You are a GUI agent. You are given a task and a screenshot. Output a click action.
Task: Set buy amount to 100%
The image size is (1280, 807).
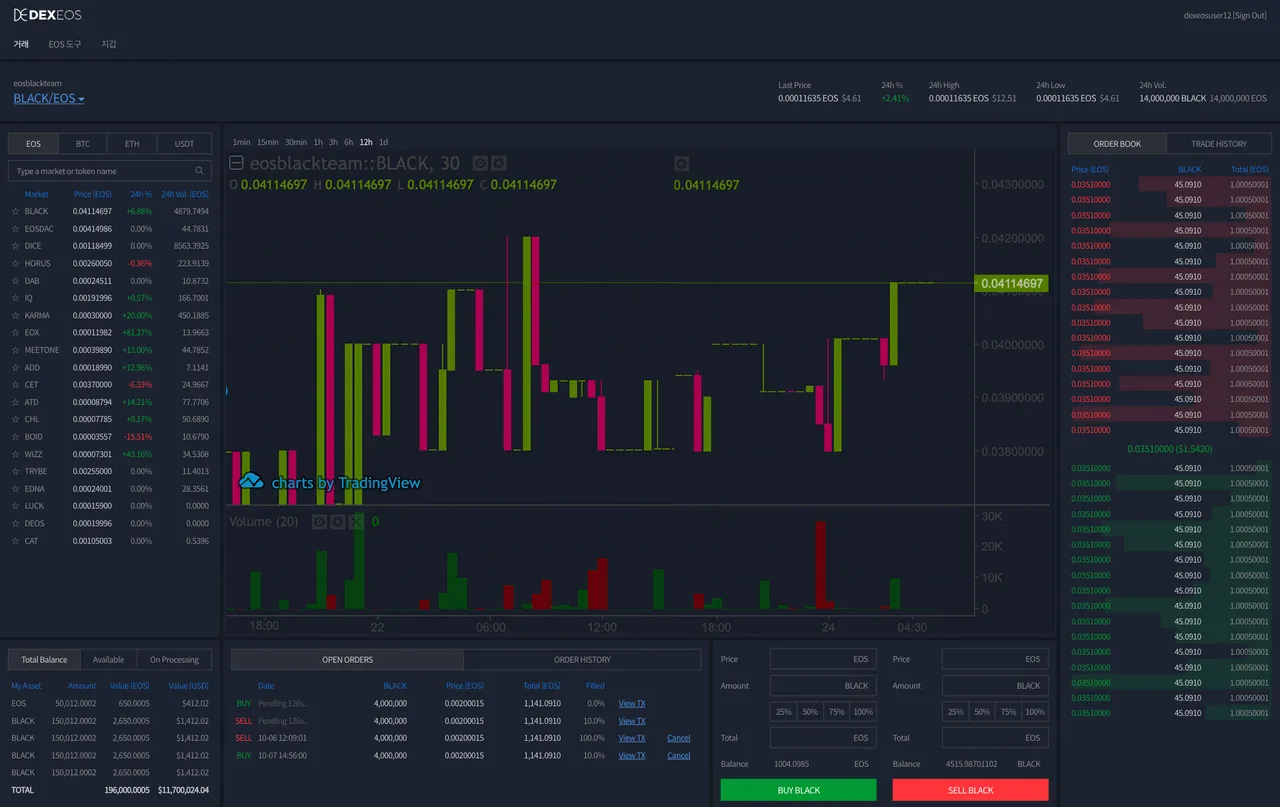click(x=863, y=712)
